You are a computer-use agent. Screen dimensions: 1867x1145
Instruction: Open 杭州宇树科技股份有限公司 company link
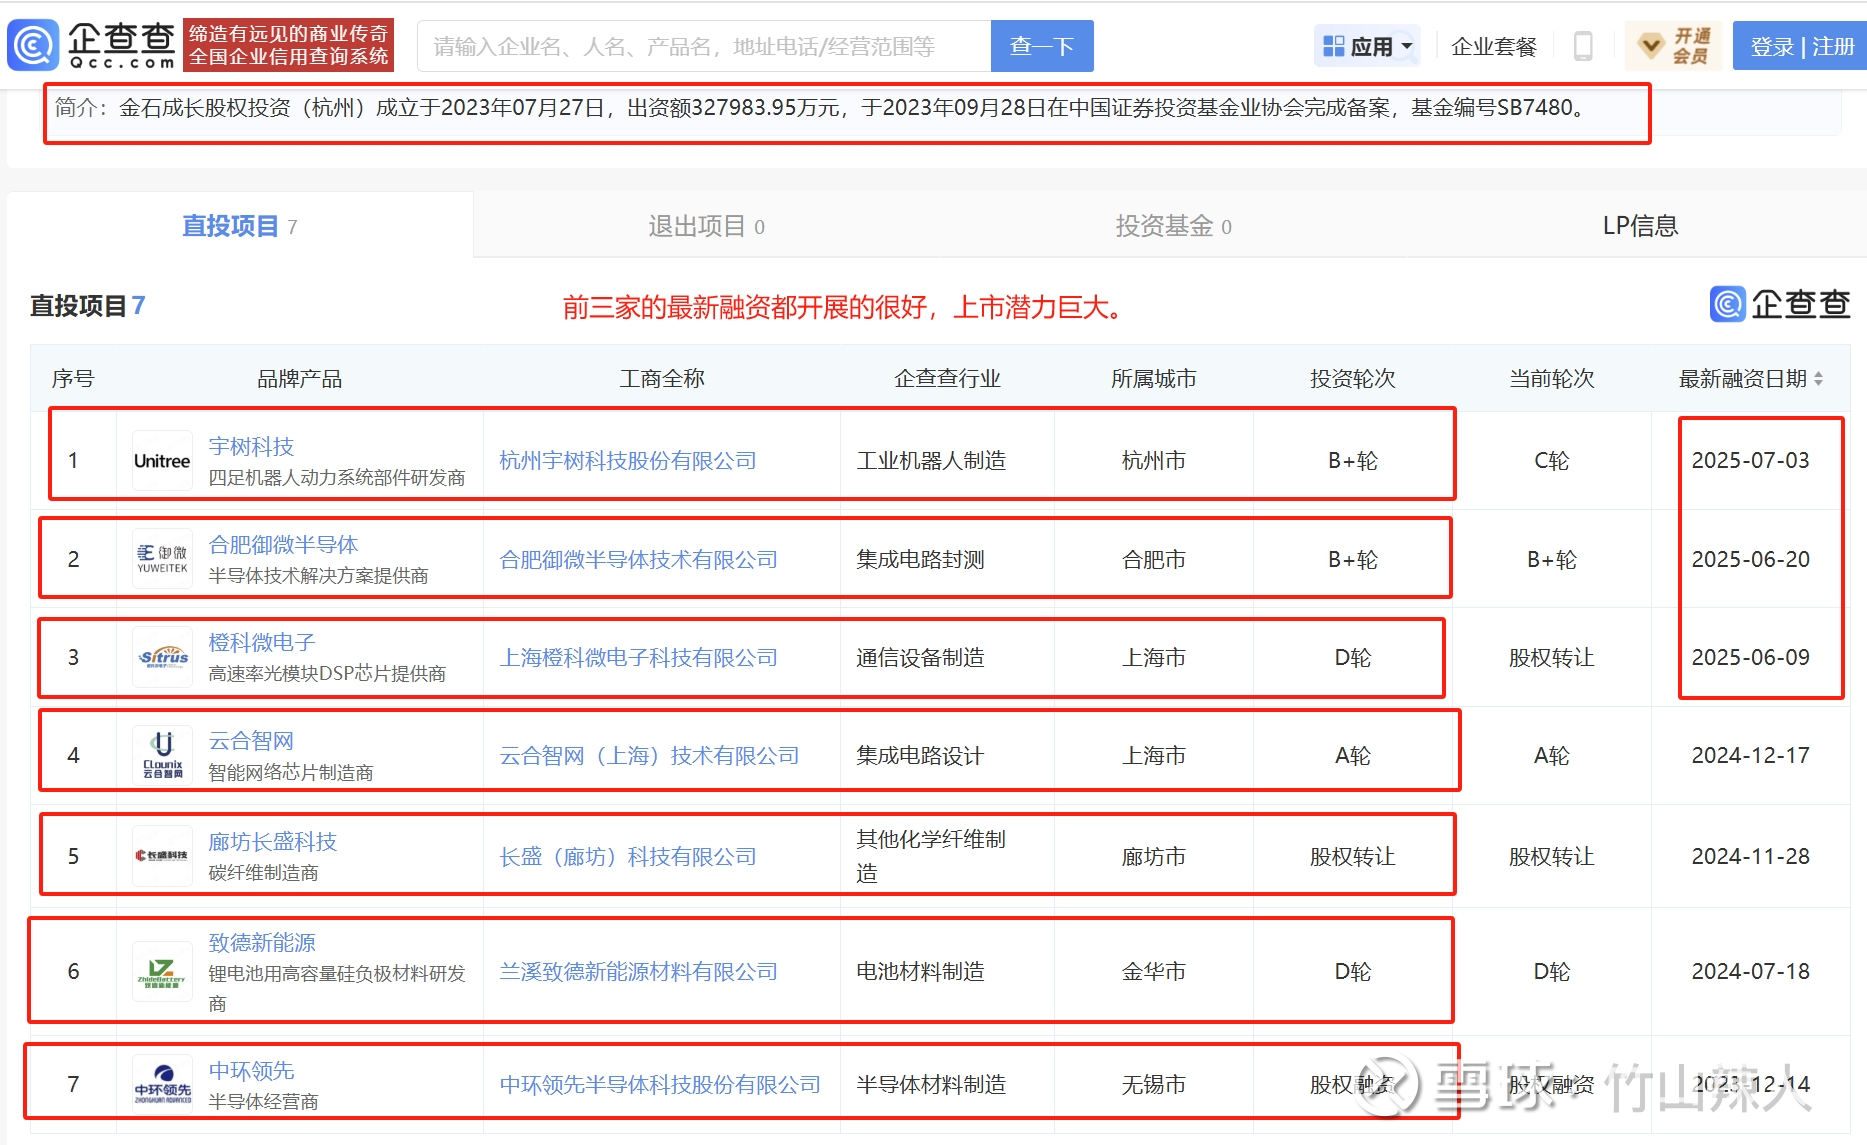tap(628, 461)
